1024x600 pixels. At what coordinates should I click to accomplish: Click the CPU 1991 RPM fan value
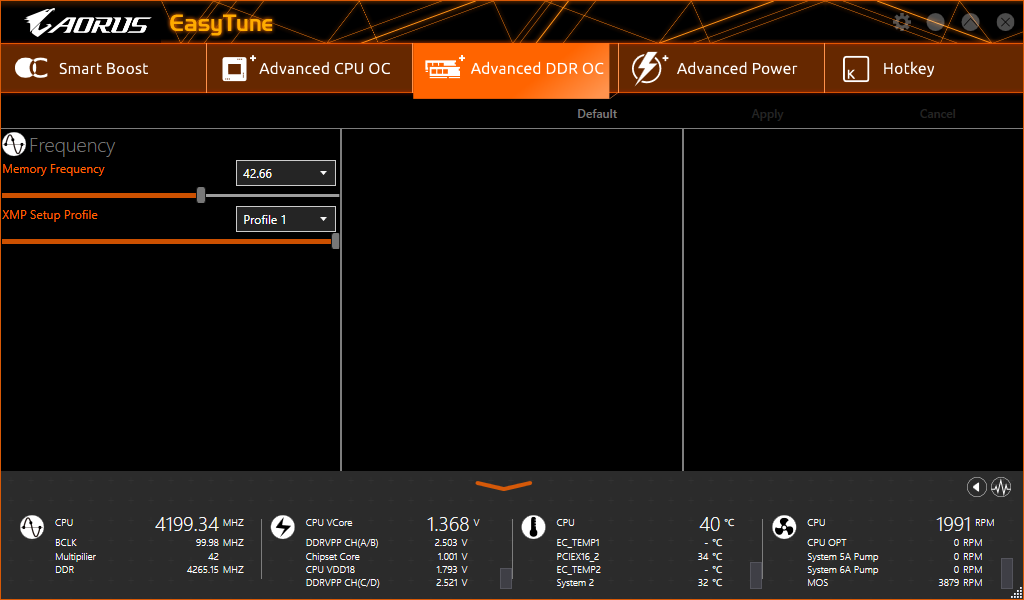tap(965, 524)
